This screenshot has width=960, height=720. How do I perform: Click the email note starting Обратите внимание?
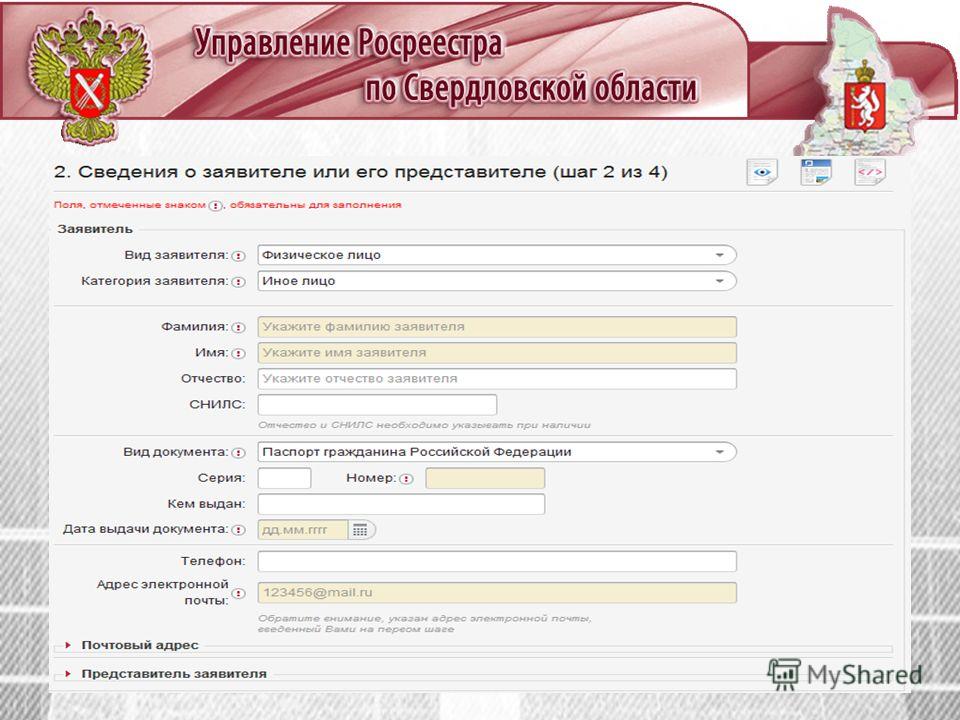coord(424,623)
